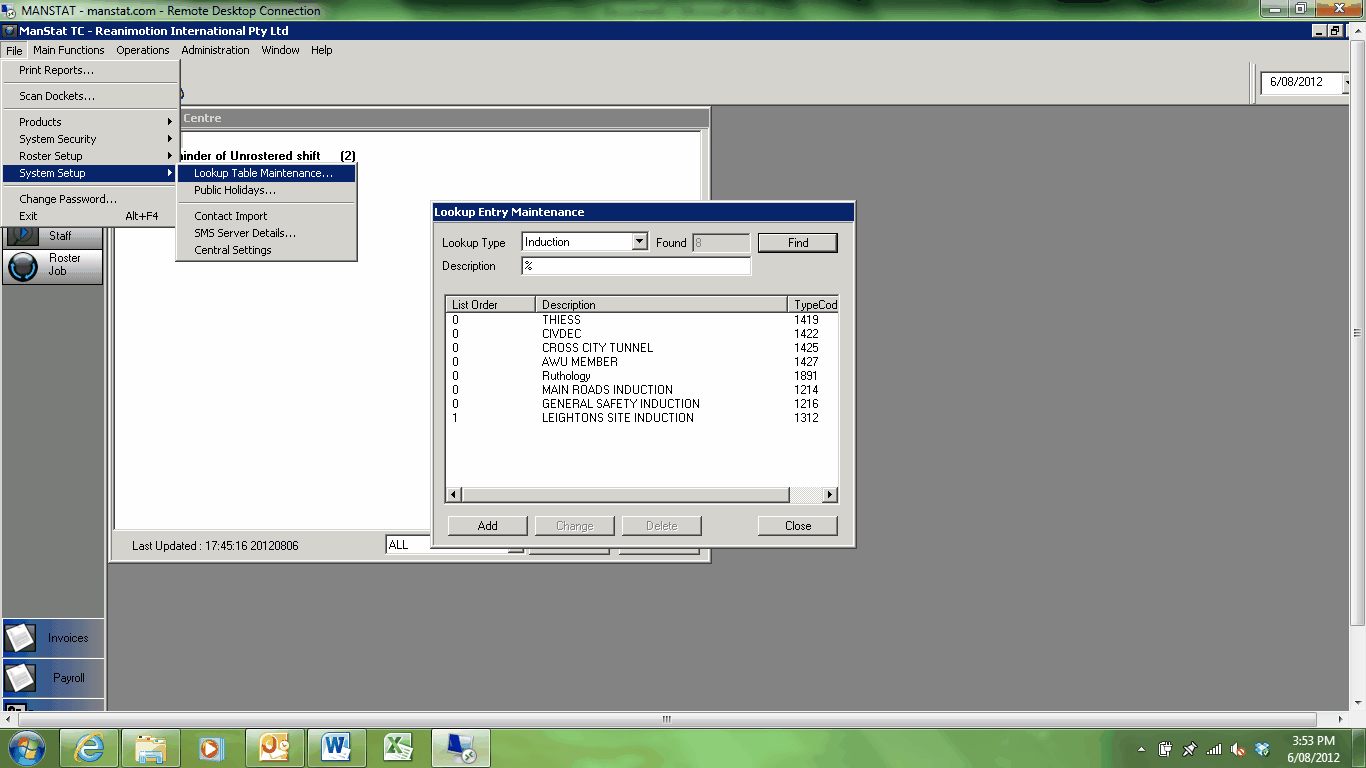Show hidden system tray icons

(1142, 749)
